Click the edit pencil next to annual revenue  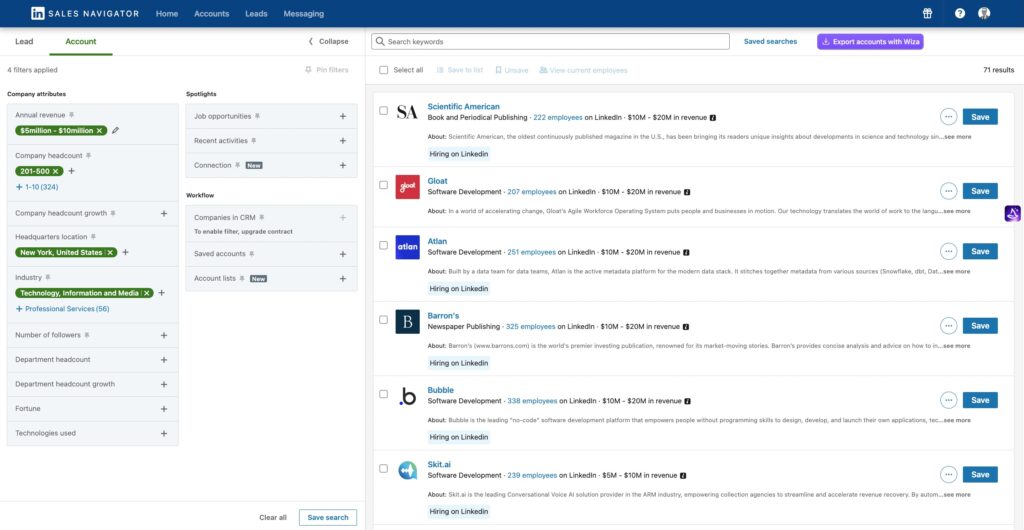(116, 131)
